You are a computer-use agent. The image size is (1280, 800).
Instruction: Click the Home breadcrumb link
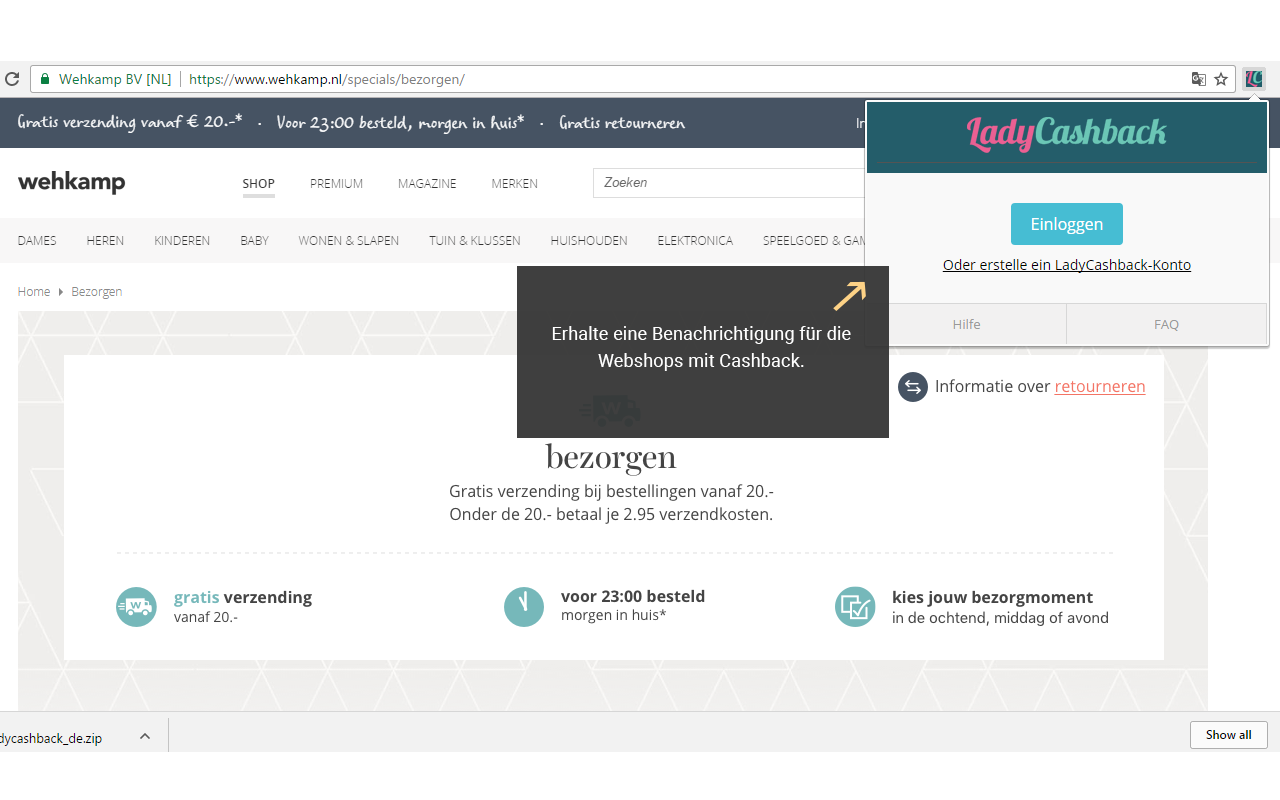click(34, 292)
